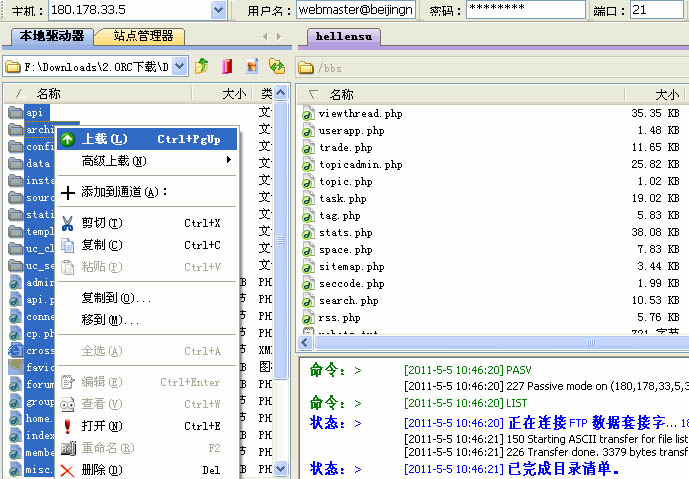Sort the remote list by Size (大小) column

(665, 94)
